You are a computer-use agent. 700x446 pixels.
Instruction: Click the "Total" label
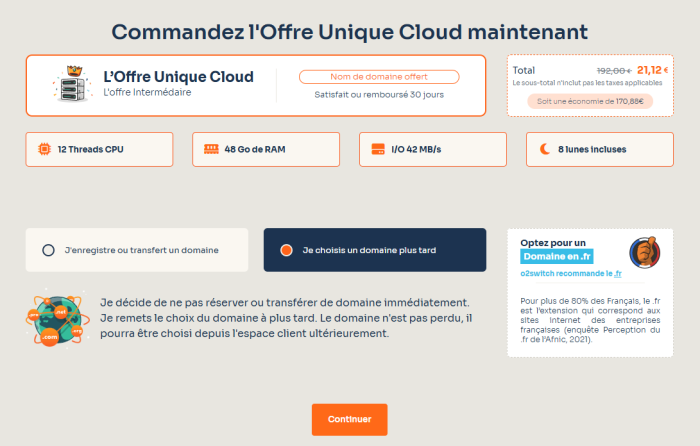[523, 70]
